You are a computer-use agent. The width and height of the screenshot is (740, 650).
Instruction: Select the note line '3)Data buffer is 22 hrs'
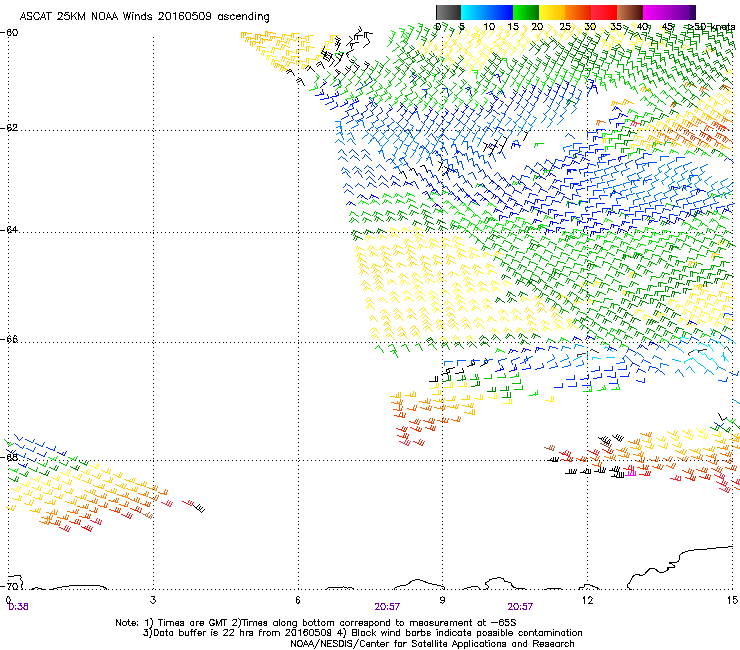pos(362,633)
